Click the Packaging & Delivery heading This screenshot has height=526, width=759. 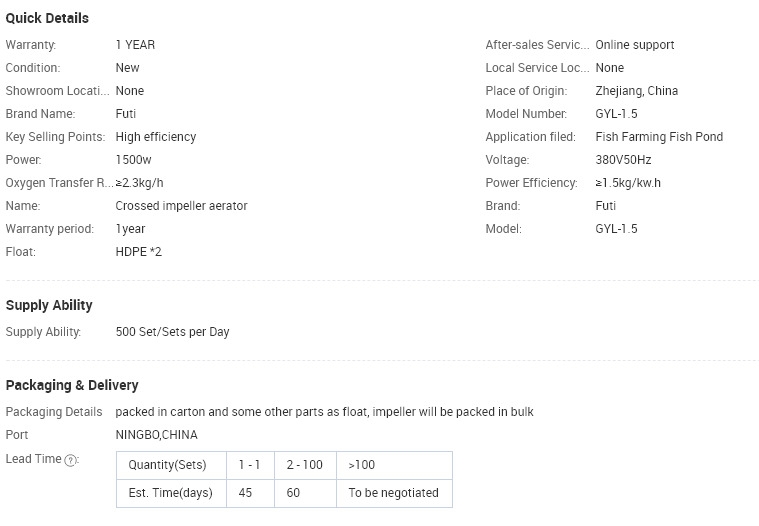pyautogui.click(x=72, y=385)
